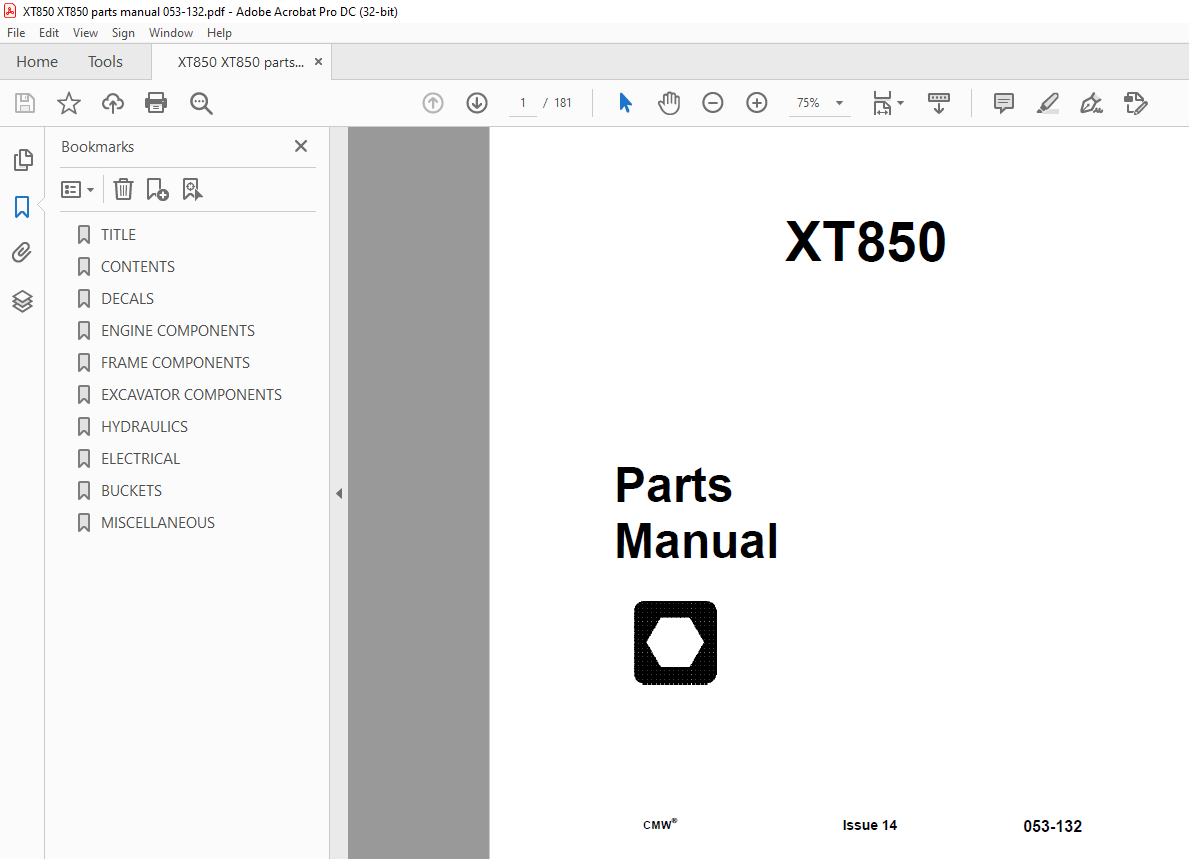
Task: Open the FRAME COMPONENTS bookmark
Action: 175,363
